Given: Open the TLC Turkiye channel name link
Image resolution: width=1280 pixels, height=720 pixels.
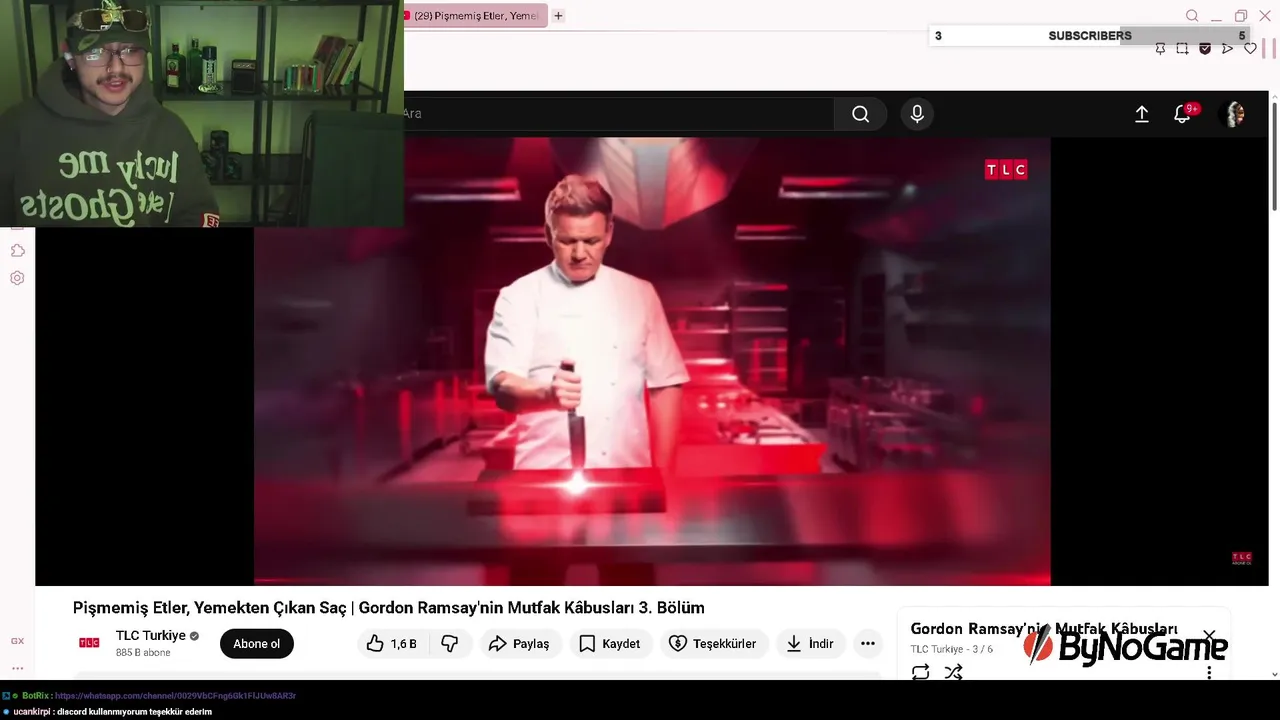Looking at the screenshot, I should (x=151, y=636).
